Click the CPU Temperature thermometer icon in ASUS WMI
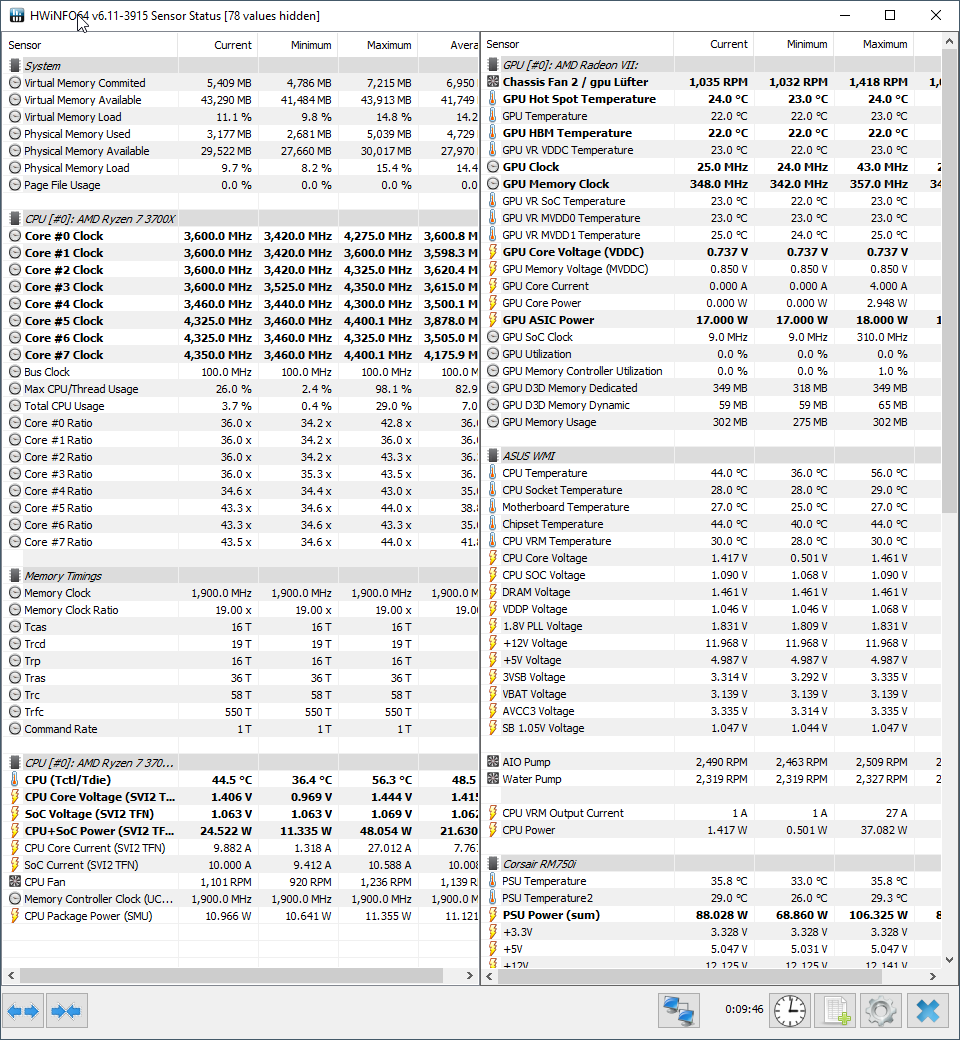Screen dimensions: 960x1040 (x=493, y=473)
